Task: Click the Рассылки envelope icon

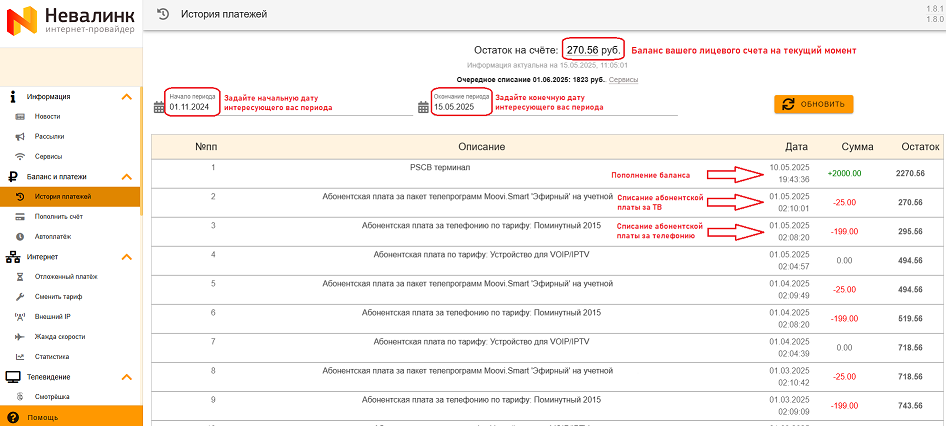Action: (x=20, y=137)
